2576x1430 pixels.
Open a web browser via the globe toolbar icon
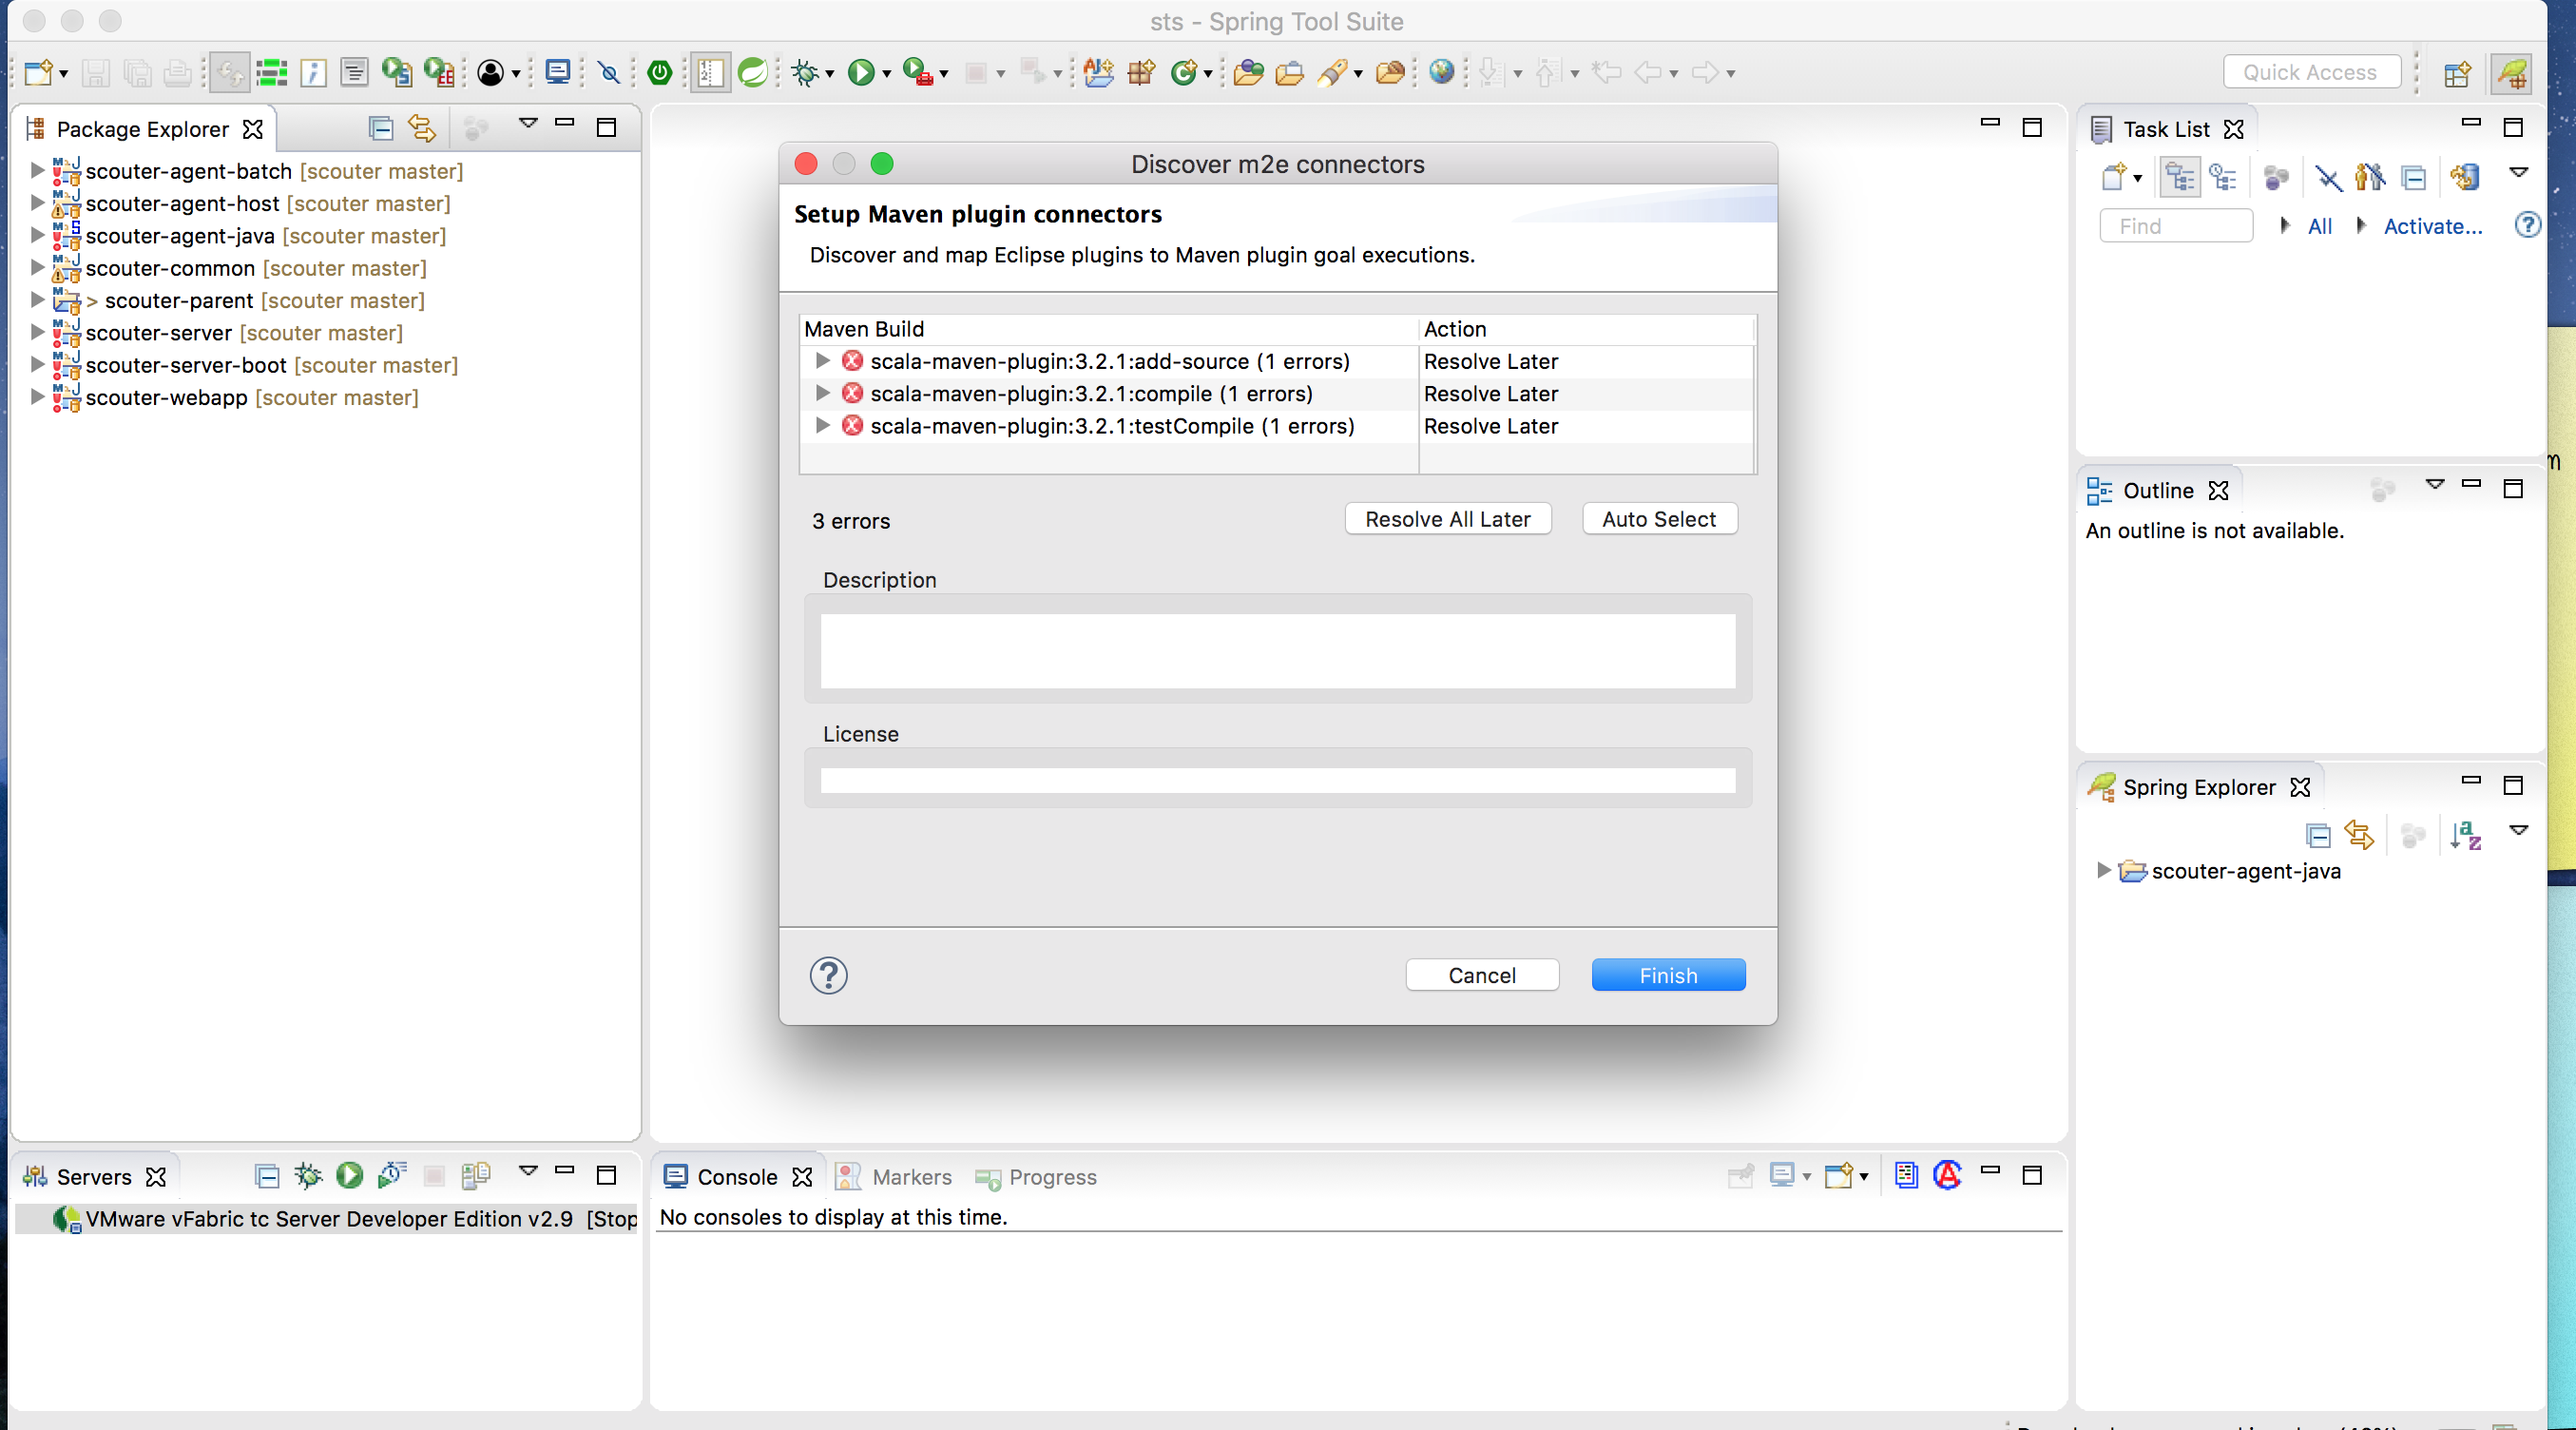(x=1442, y=72)
